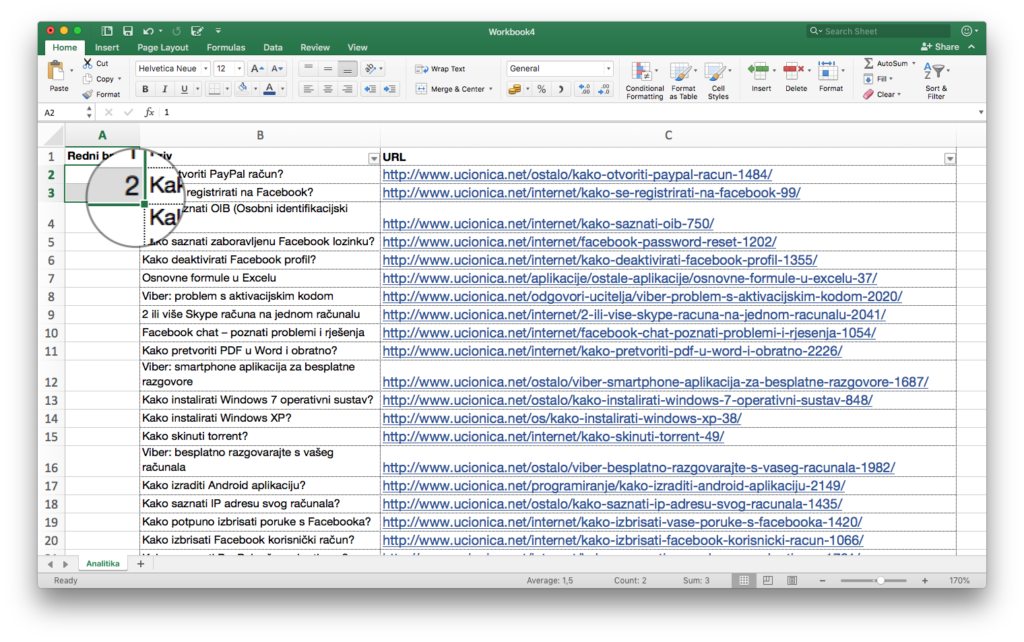This screenshot has height=642, width=1024.
Task: Apply percent style to the cell
Action: click(541, 89)
